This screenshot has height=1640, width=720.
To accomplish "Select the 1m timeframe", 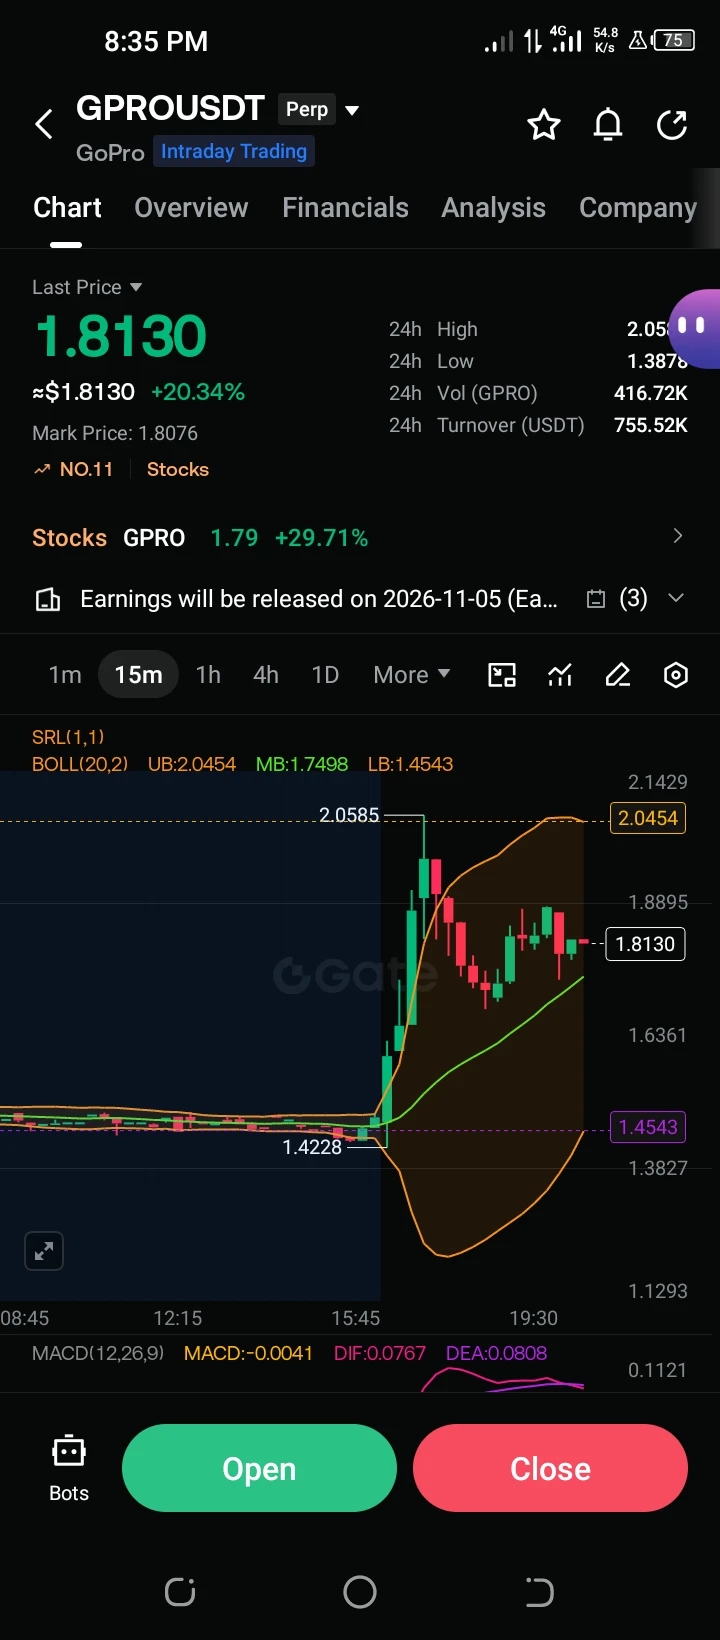I will click(x=65, y=675).
